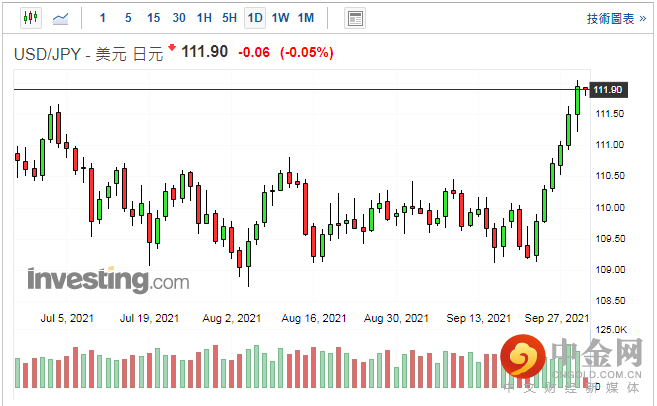Click the Investing.com logo watermark
Screen dimensions: 657x406
pos(107,279)
